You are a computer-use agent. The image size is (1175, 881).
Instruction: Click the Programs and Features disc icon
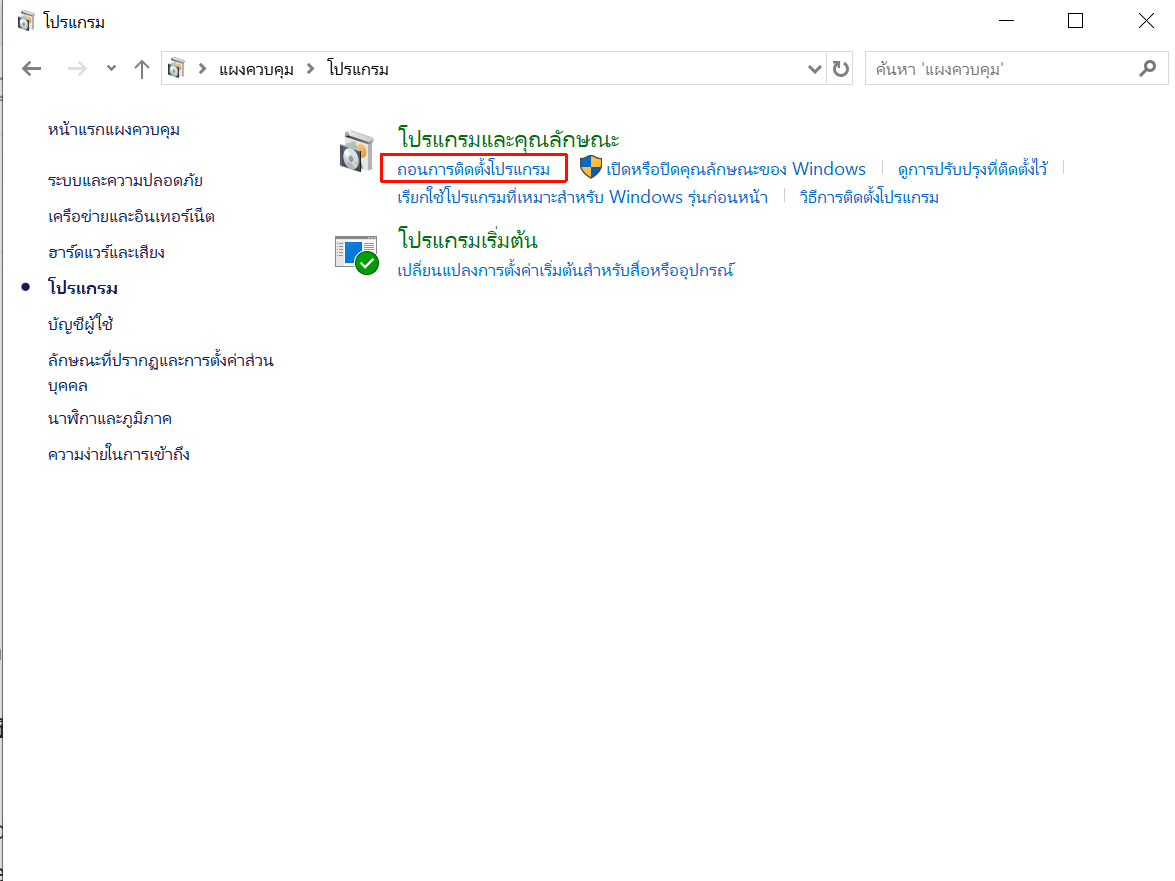(x=356, y=151)
